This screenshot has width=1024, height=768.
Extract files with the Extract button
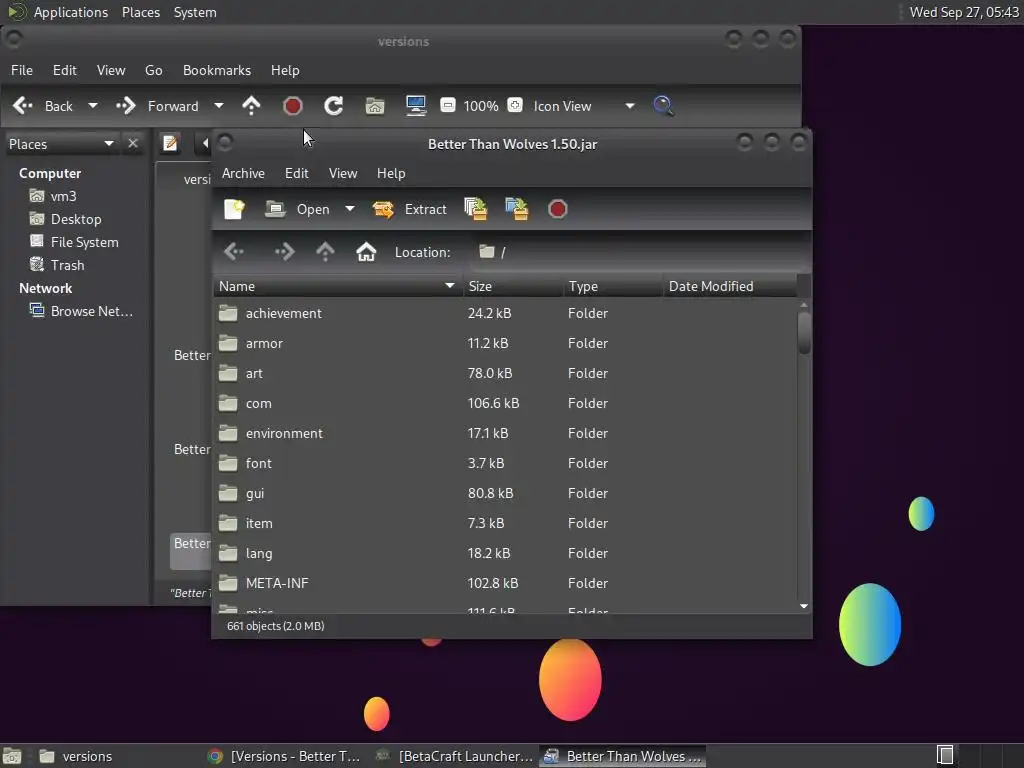409,209
